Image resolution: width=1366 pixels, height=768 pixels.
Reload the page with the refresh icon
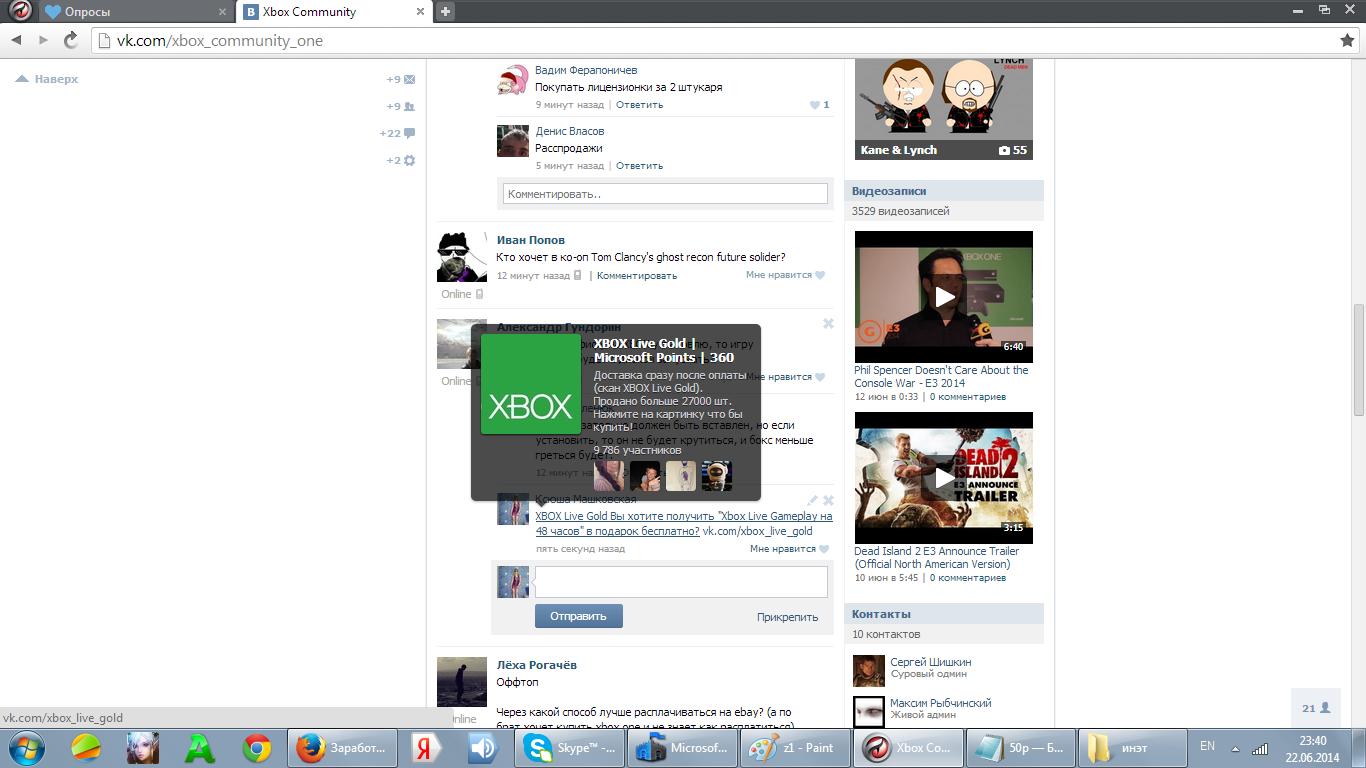[70, 40]
